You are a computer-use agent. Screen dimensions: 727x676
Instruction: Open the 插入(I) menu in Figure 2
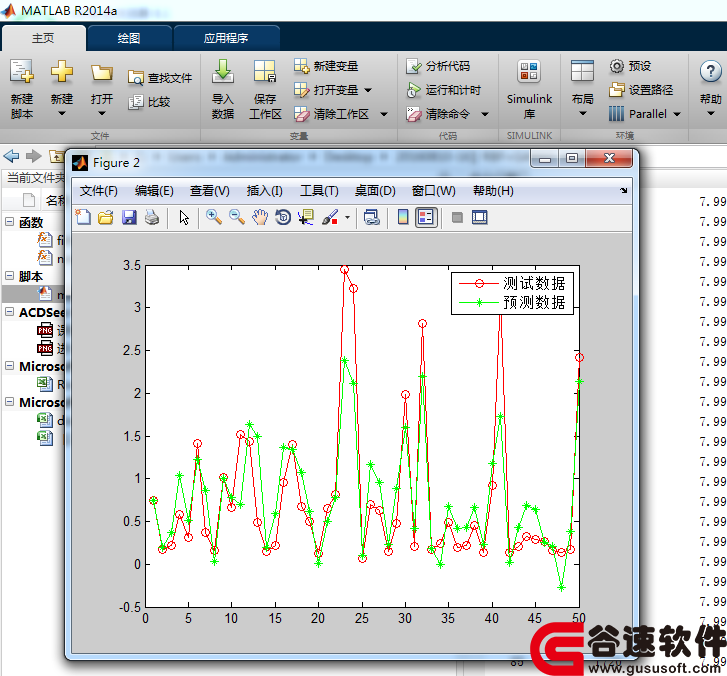[265, 191]
